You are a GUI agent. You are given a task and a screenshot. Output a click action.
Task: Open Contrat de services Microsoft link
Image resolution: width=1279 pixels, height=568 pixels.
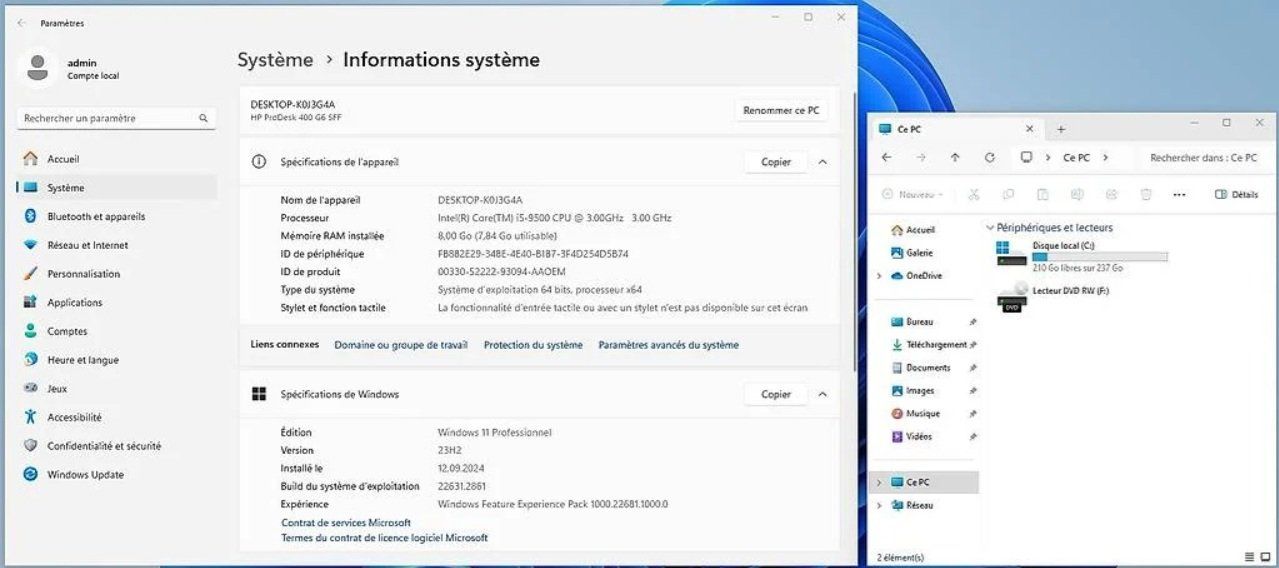pyautogui.click(x=346, y=523)
